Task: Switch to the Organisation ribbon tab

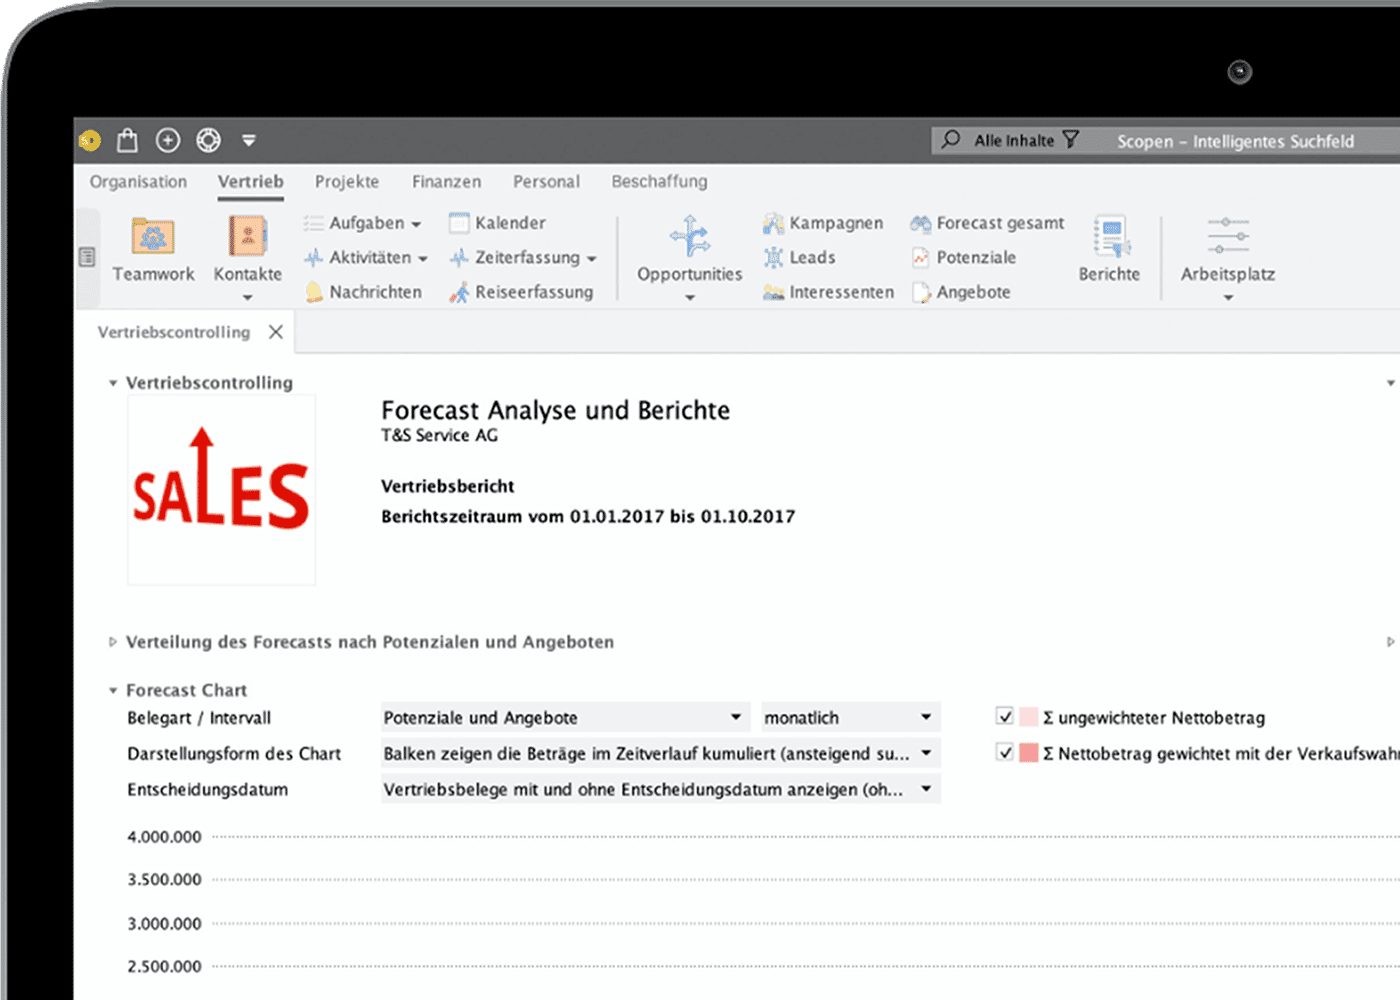Action: (x=138, y=181)
